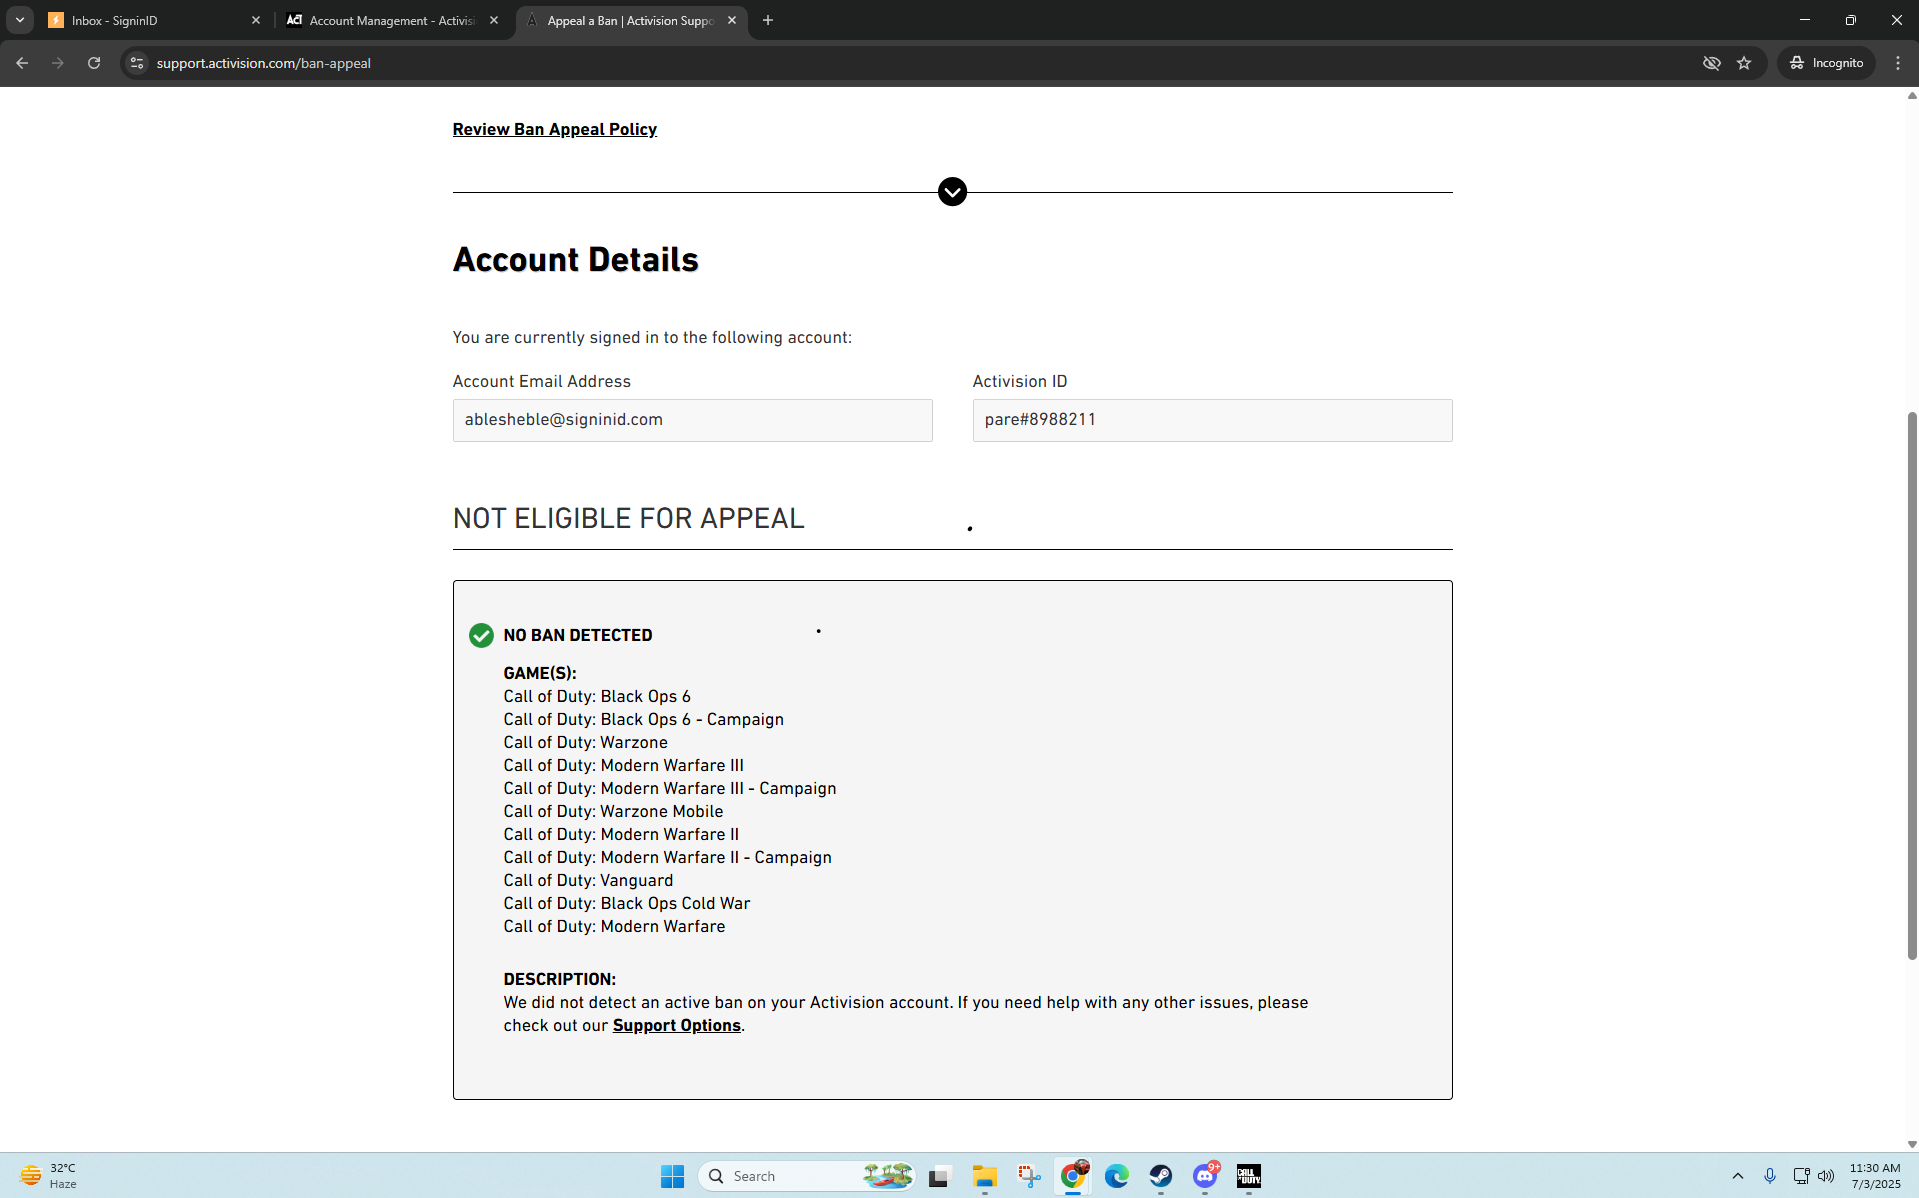The width and height of the screenshot is (1919, 1198).
Task: Click the DESCRIPTION: label
Action: pyautogui.click(x=560, y=979)
